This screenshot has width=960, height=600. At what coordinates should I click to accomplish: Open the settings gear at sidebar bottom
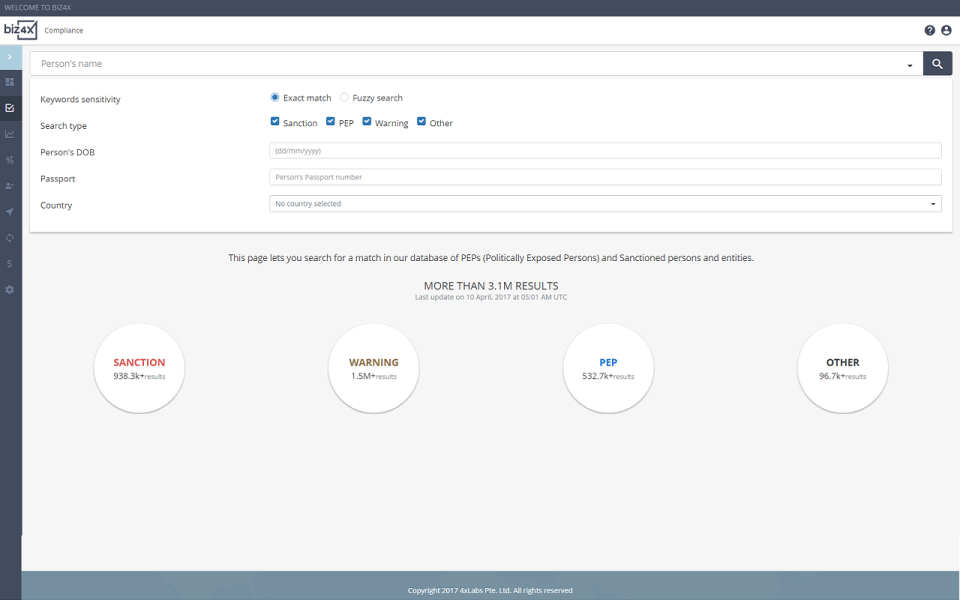click(10, 289)
